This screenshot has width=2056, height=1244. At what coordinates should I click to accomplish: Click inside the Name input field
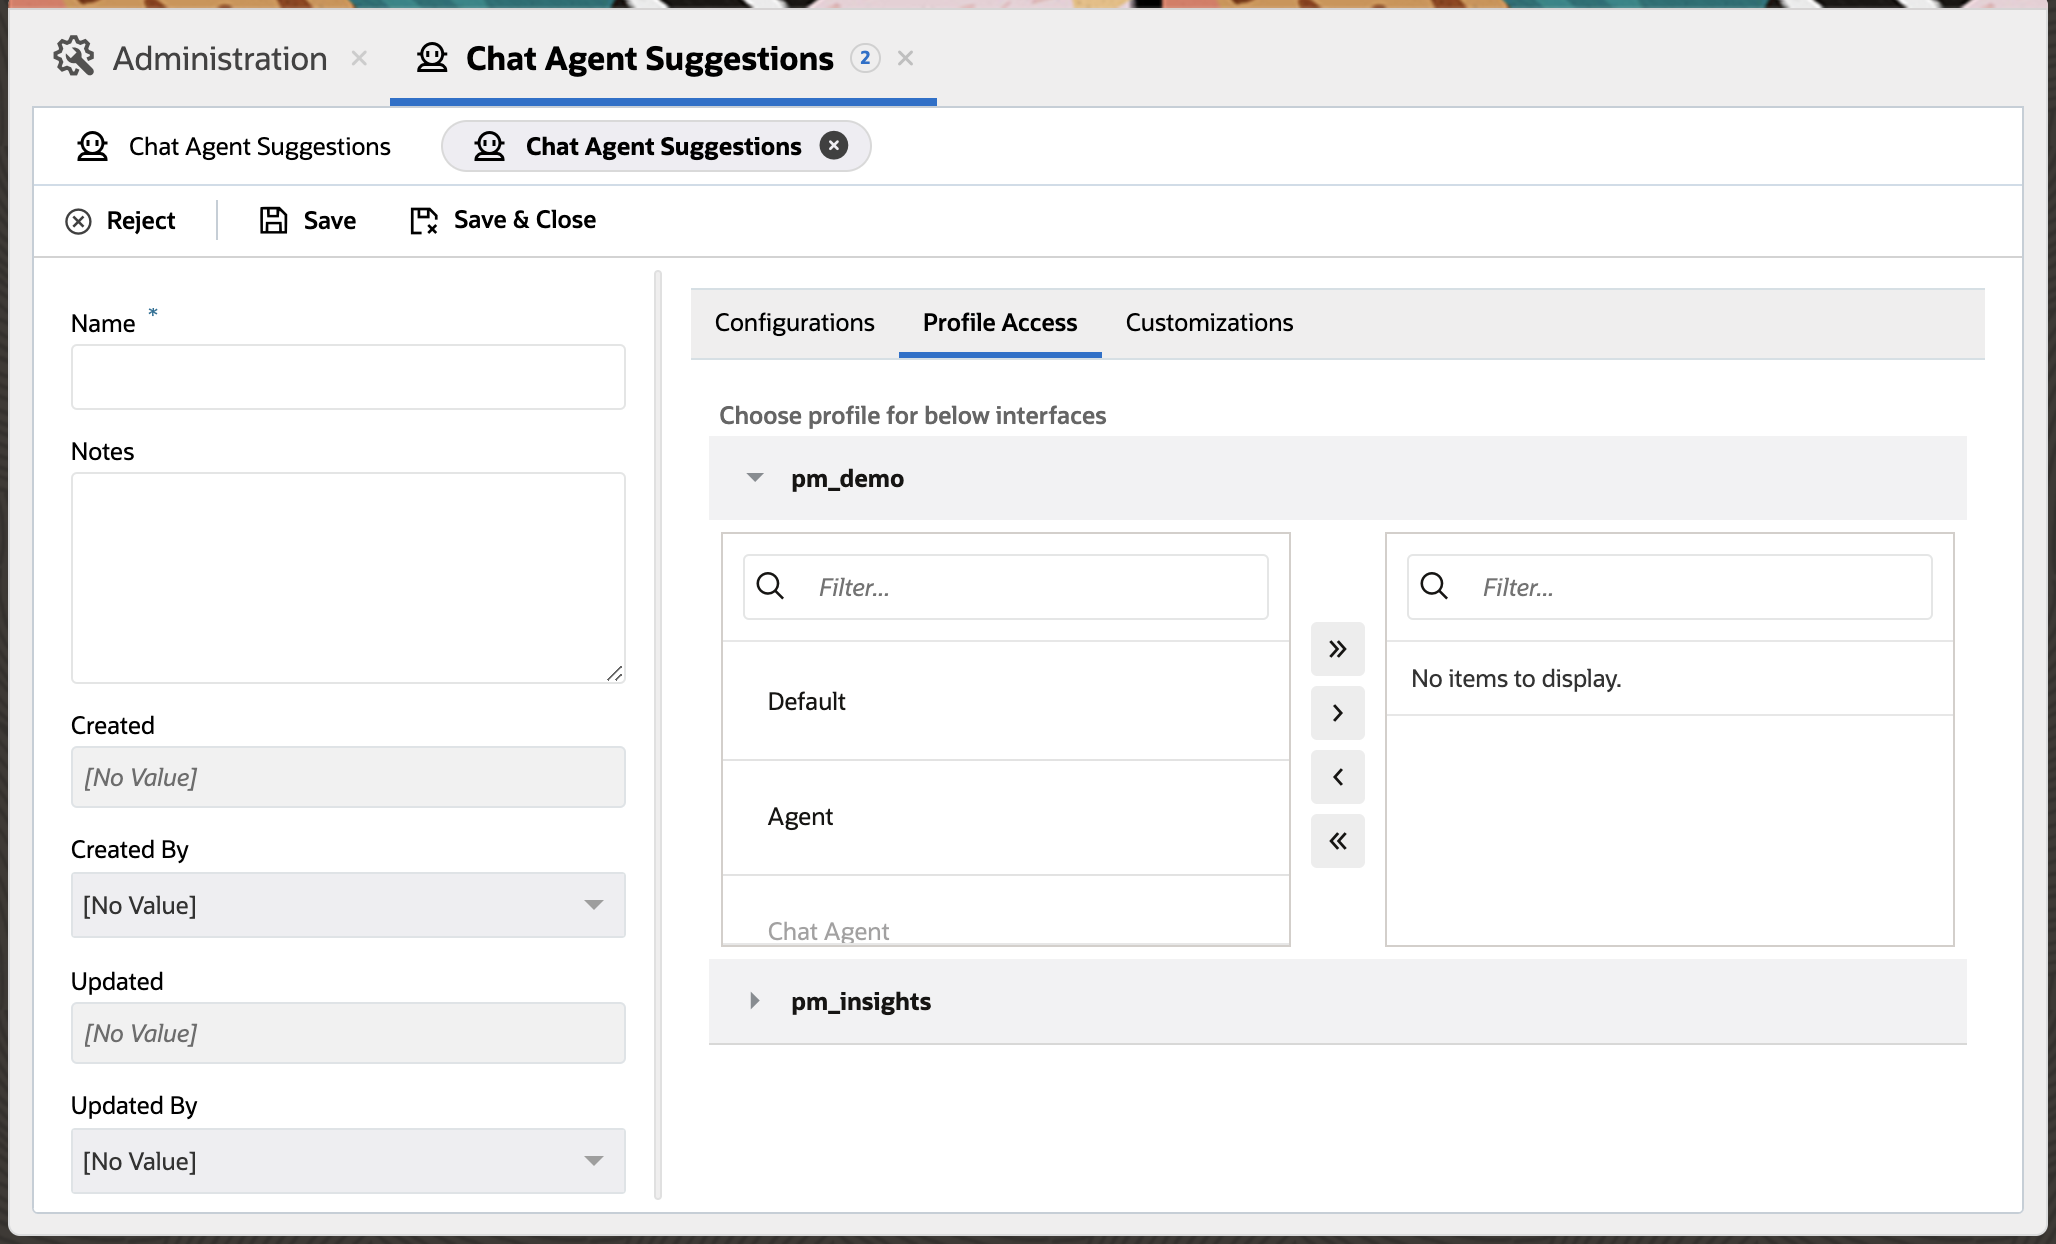tap(347, 376)
